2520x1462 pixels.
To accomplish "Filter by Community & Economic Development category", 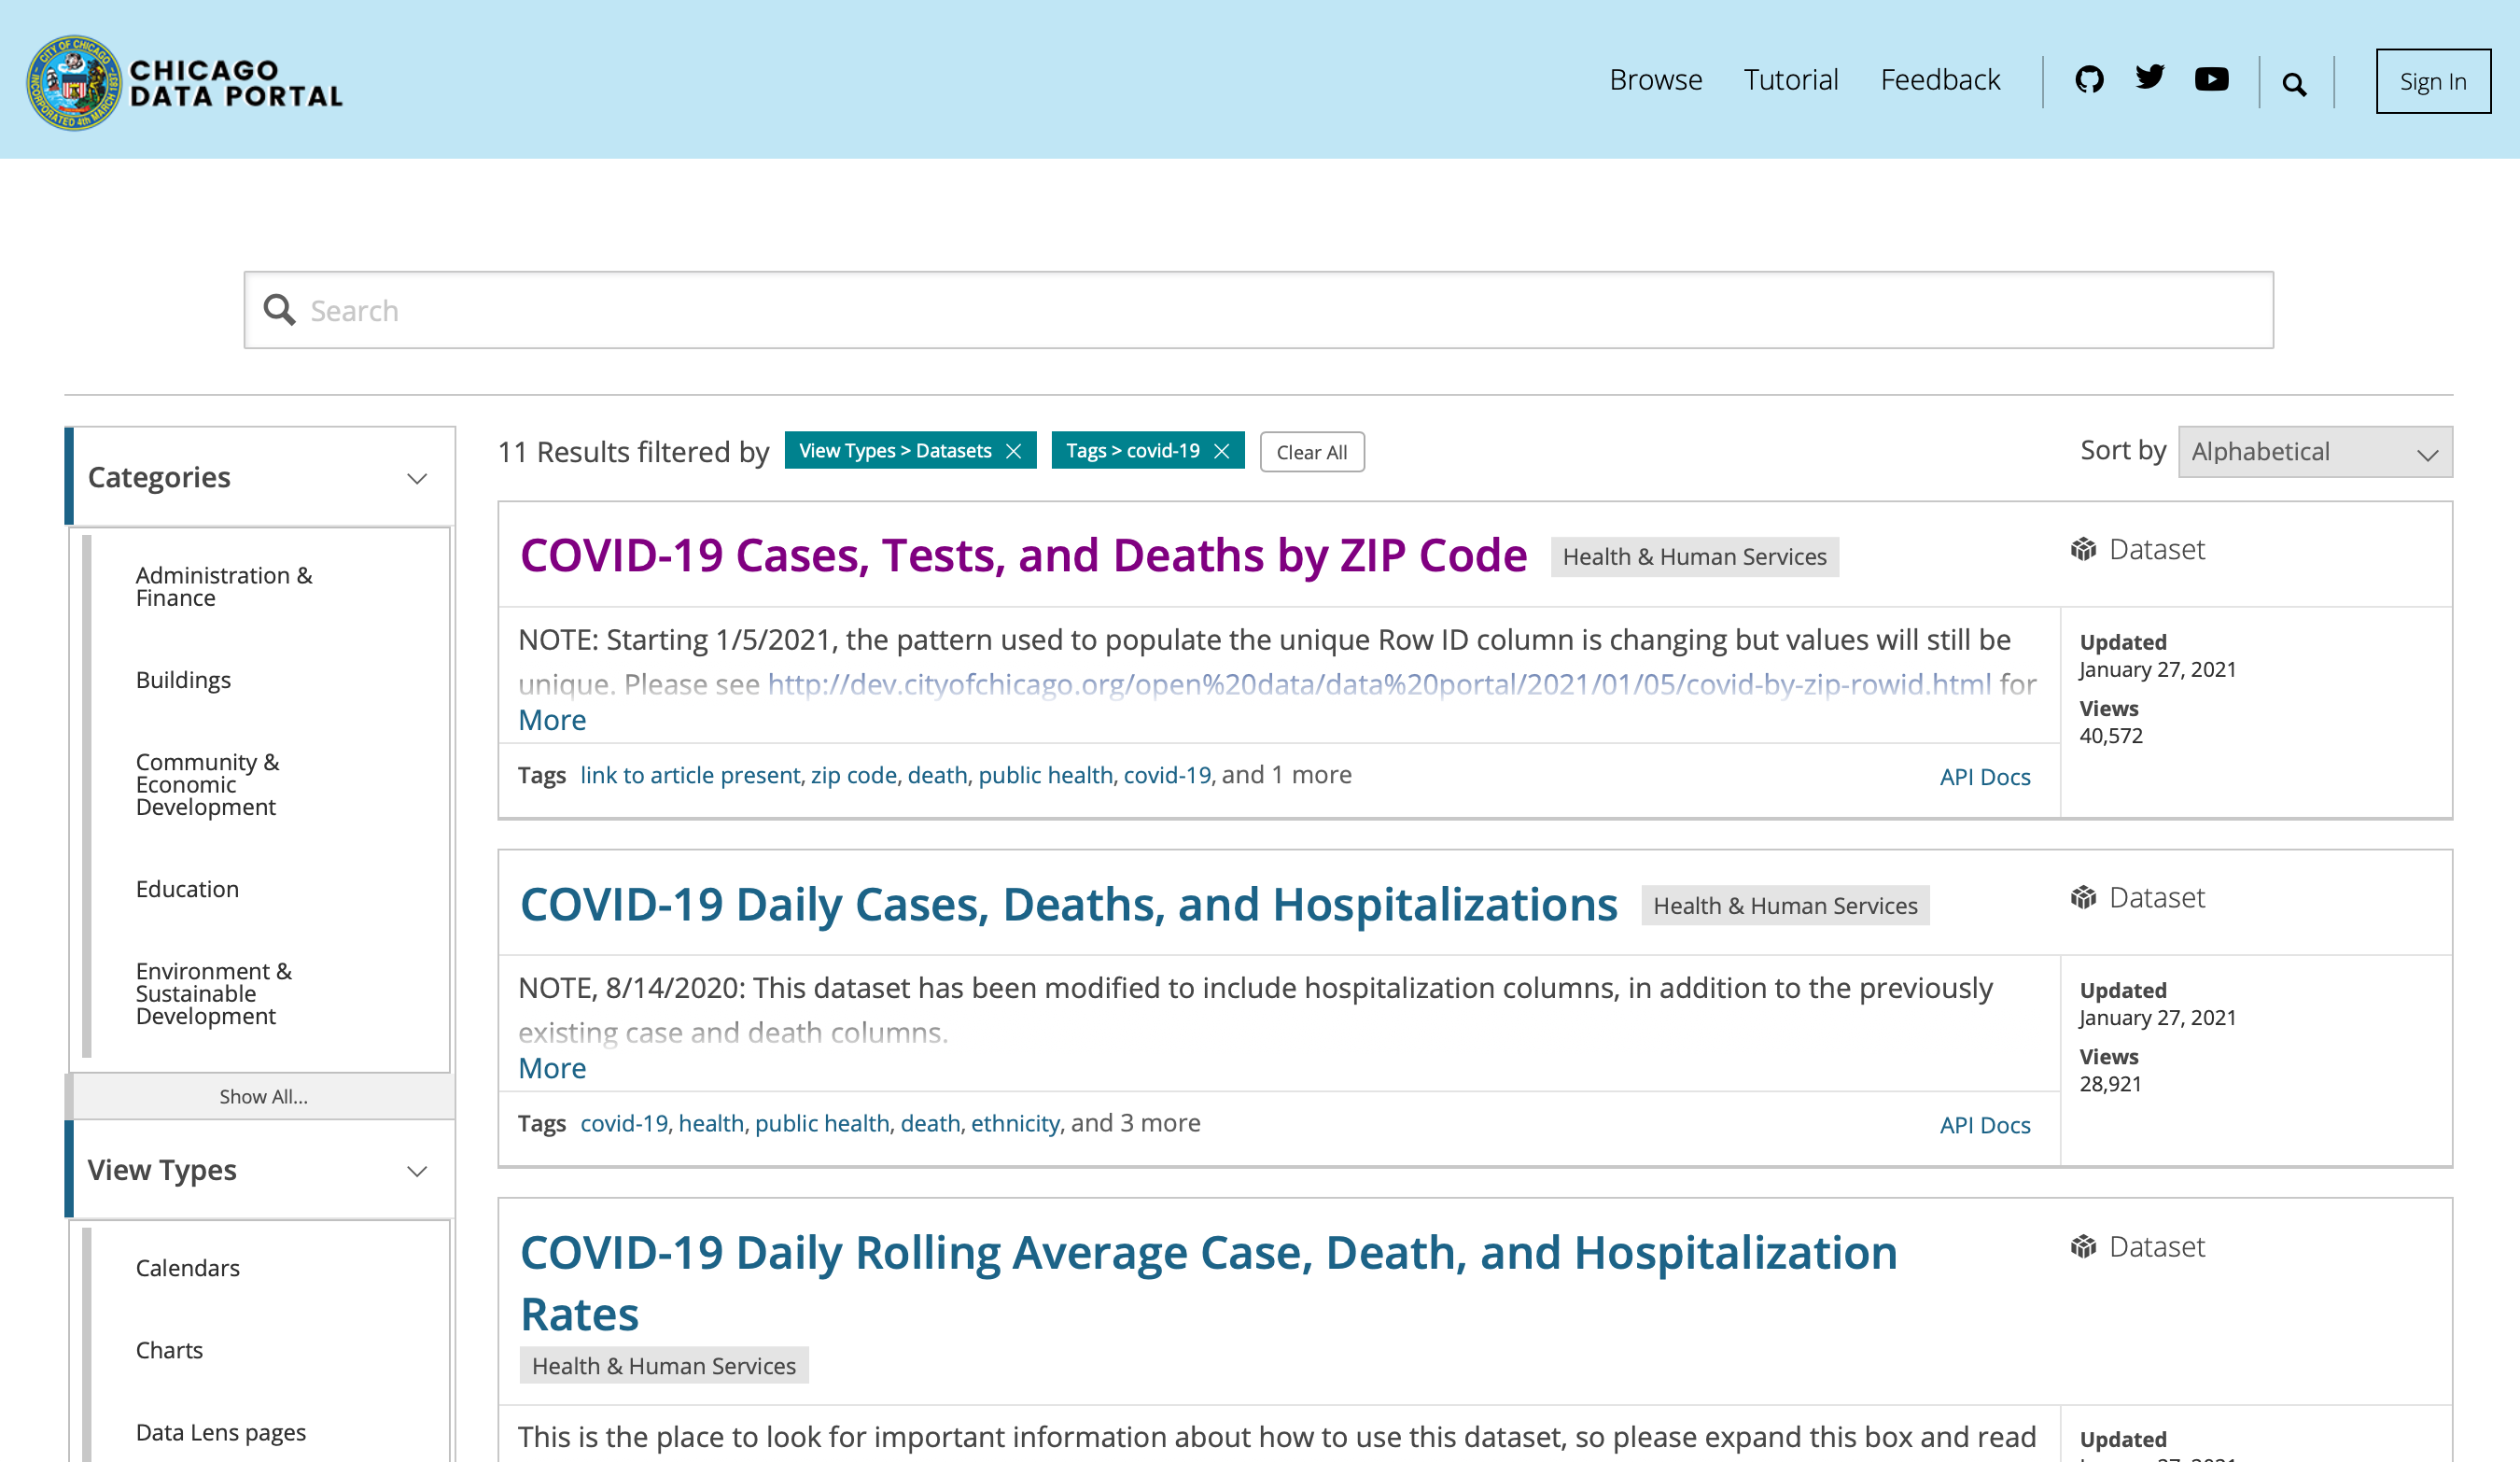I will (x=207, y=784).
